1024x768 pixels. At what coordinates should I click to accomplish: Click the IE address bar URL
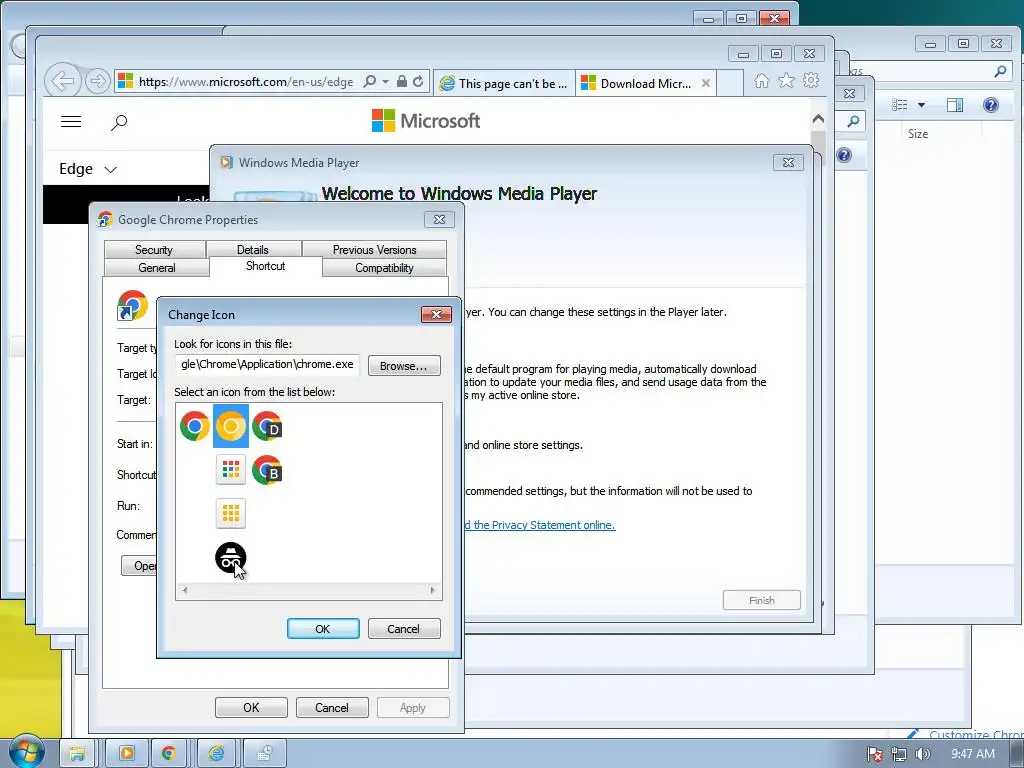pyautogui.click(x=246, y=82)
